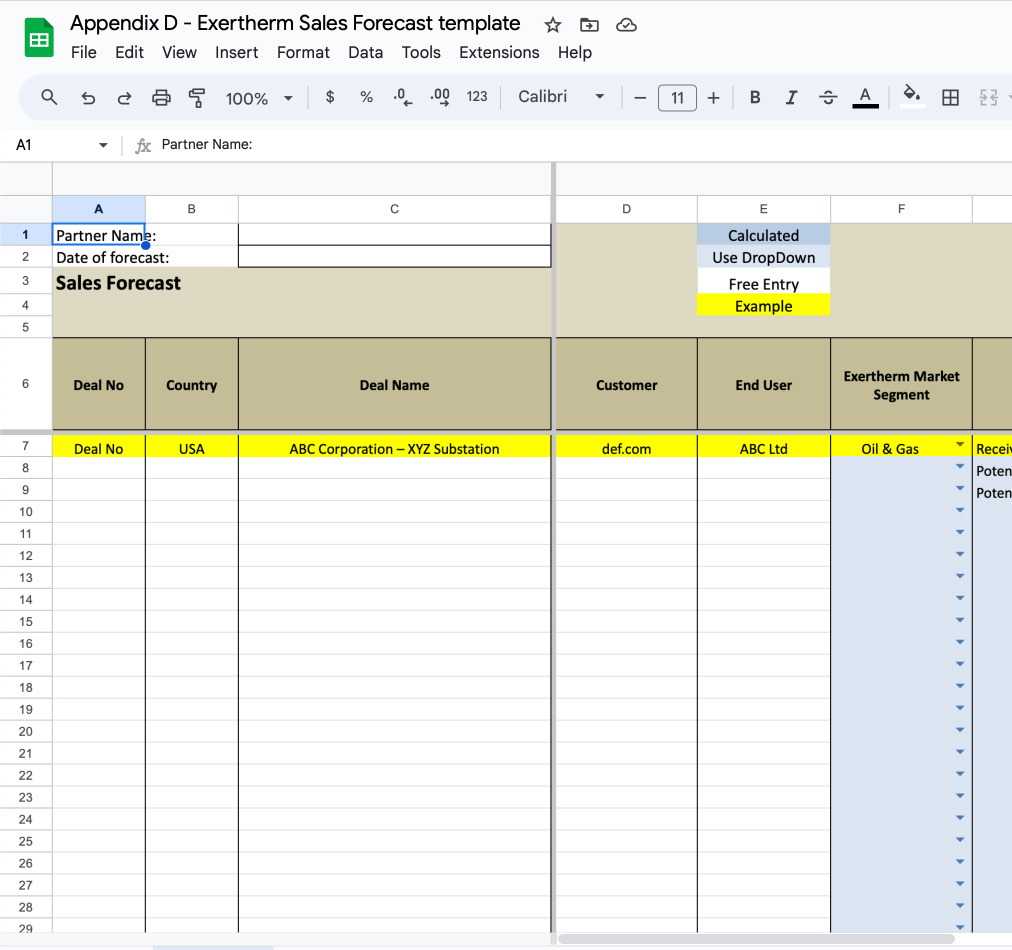The image size is (1012, 950).
Task: Toggle bold formatting
Action: [754, 97]
